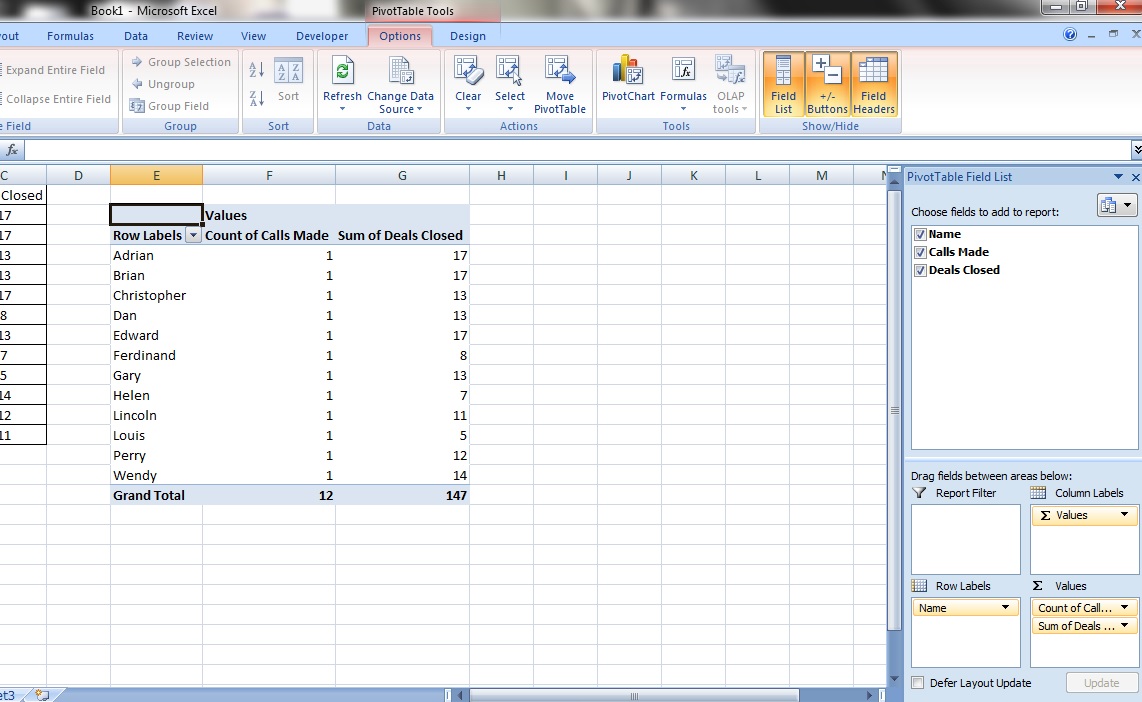Image resolution: width=1142 pixels, height=702 pixels.
Task: Toggle the Field List button
Action: 783,84
